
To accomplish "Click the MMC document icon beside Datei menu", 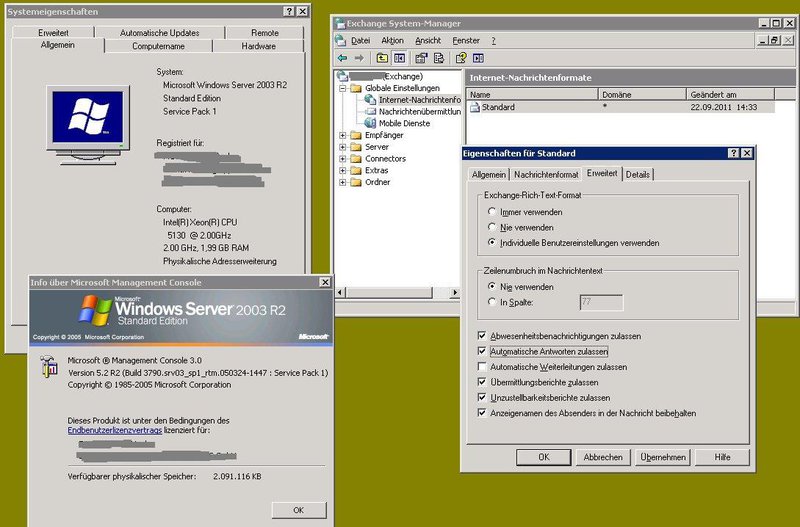I will point(340,40).
